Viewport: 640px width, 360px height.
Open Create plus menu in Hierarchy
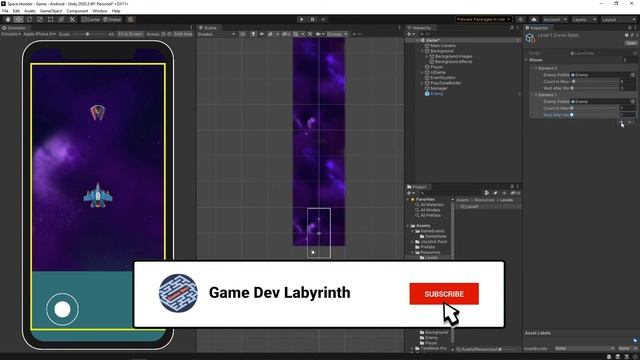coord(410,34)
